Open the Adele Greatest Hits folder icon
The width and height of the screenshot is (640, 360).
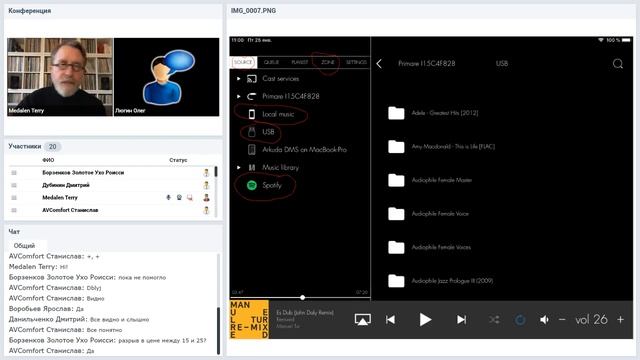[x=396, y=113]
